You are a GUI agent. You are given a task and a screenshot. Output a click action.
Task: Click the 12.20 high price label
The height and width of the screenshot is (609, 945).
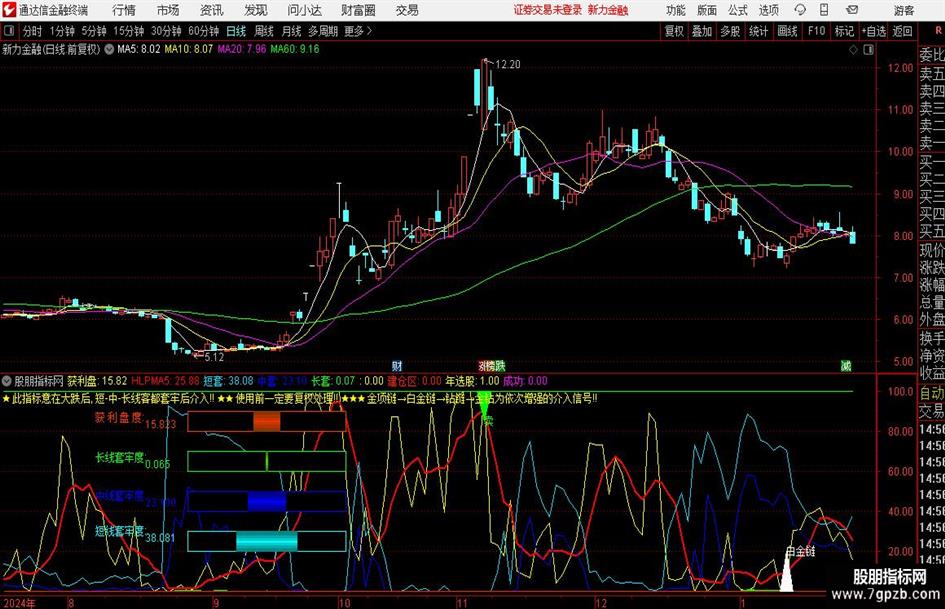tap(507, 64)
